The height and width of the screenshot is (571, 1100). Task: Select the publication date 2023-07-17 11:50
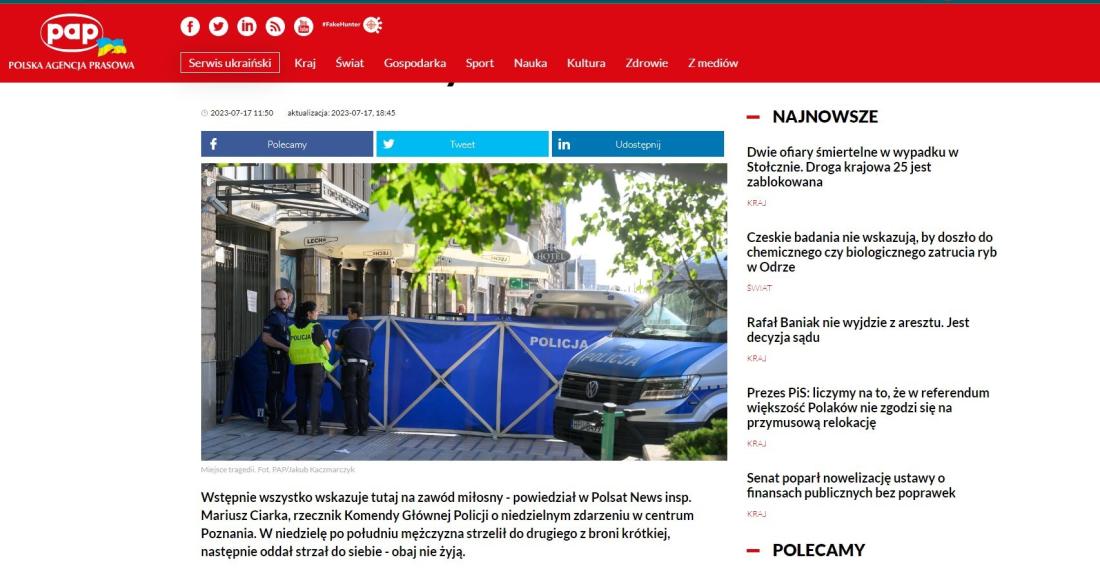pyautogui.click(x=241, y=113)
